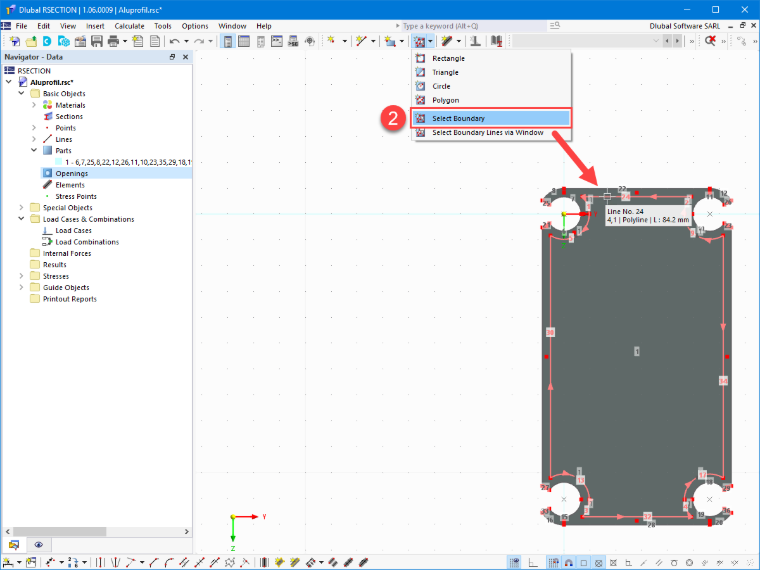Click the new opening tool icon

[x=419, y=42]
